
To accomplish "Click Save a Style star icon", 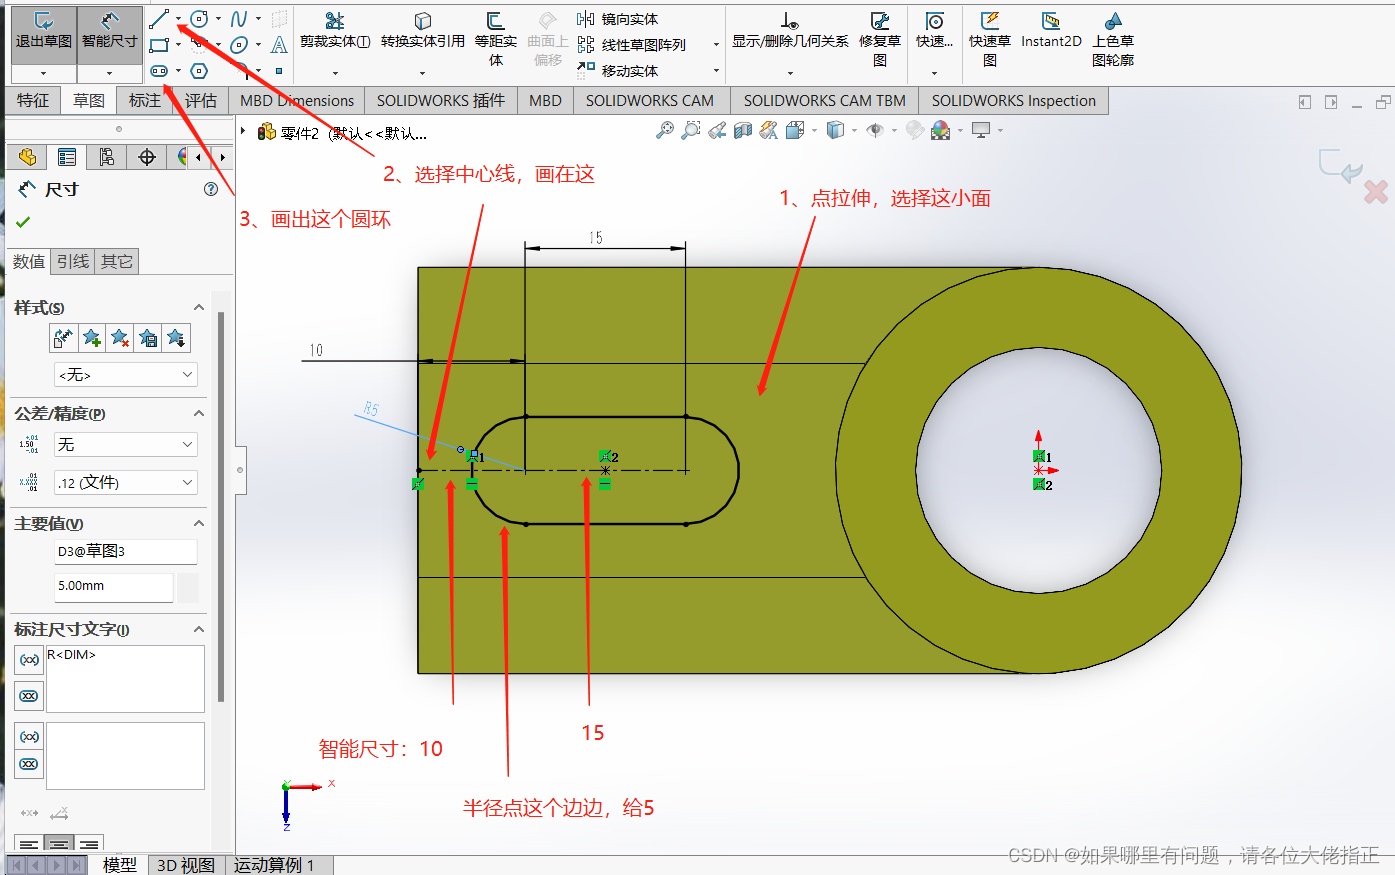I will point(148,338).
